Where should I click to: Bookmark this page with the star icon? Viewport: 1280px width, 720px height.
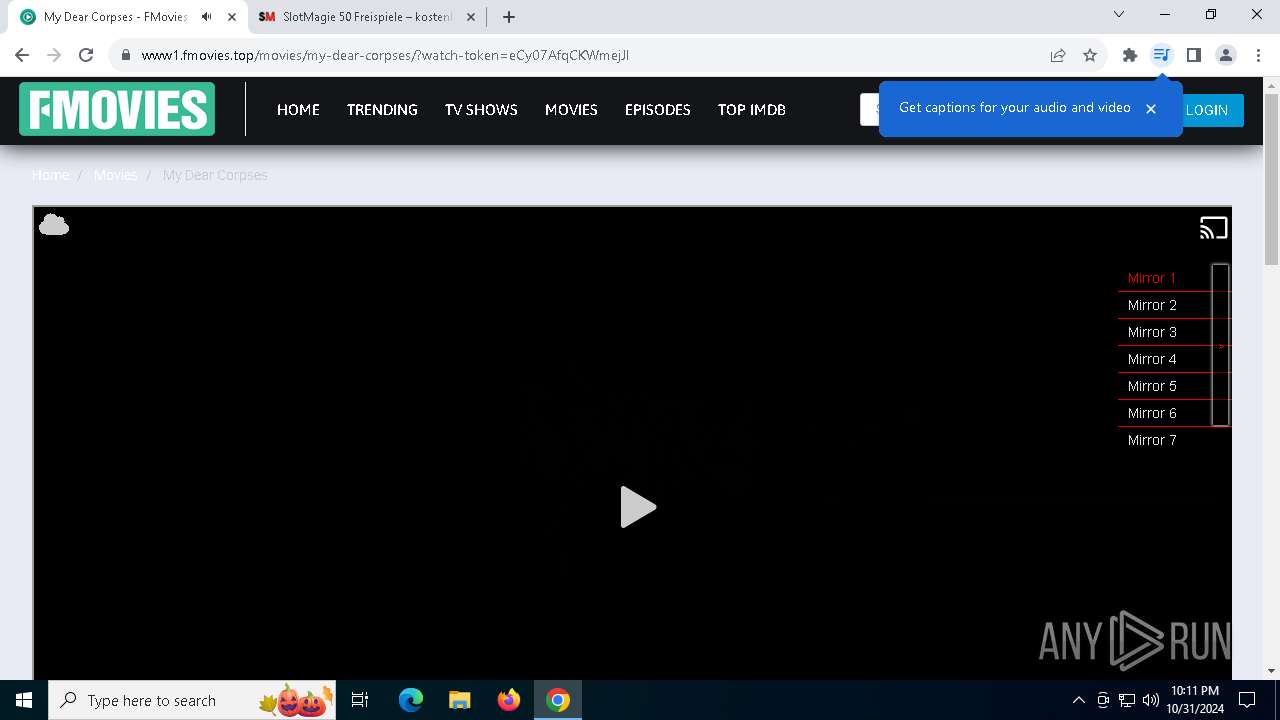(1090, 55)
